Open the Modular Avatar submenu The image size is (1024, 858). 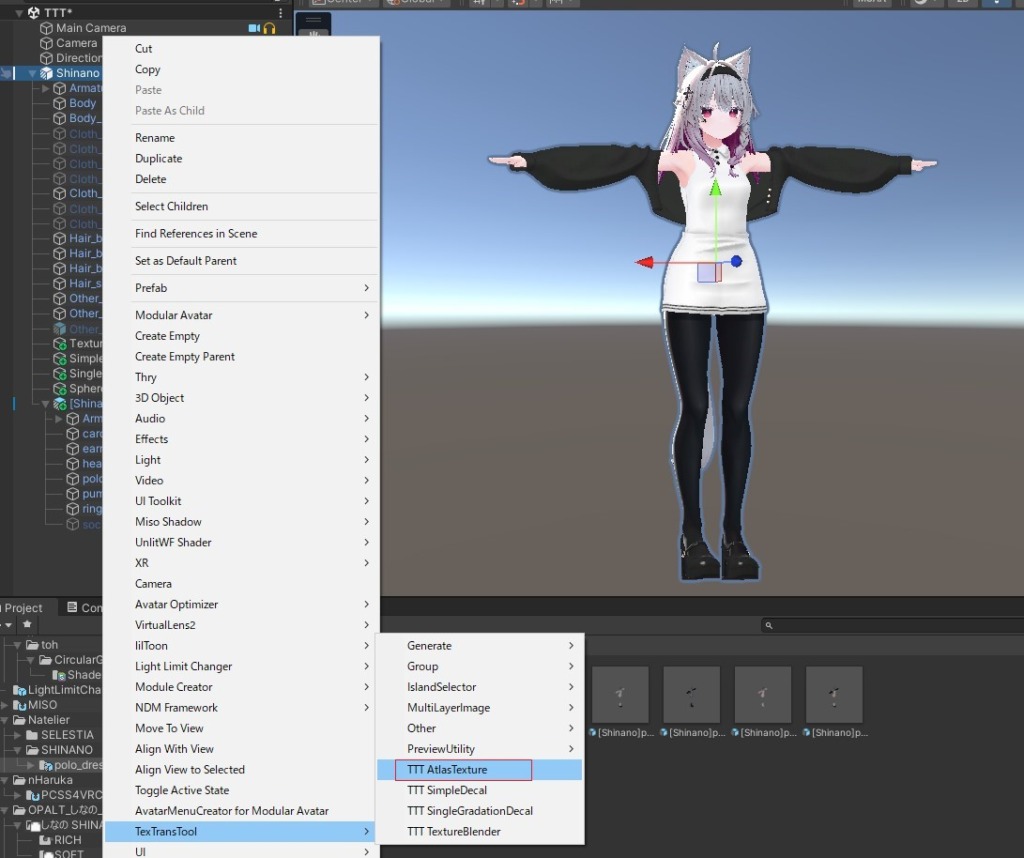[242, 315]
